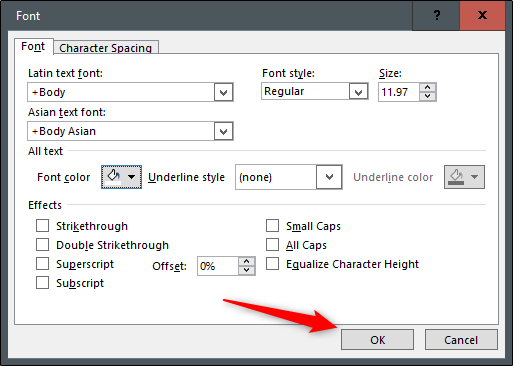
Task: Check the Small Caps option
Action: pyautogui.click(x=272, y=226)
